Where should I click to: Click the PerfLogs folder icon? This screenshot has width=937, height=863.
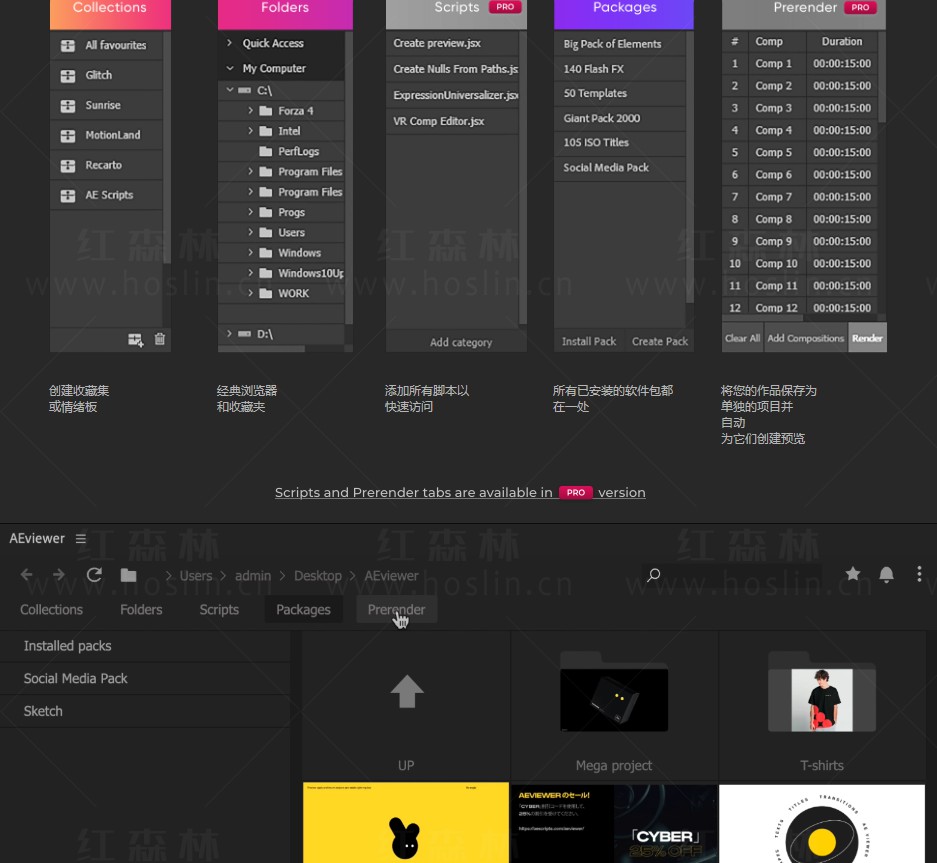coord(266,151)
